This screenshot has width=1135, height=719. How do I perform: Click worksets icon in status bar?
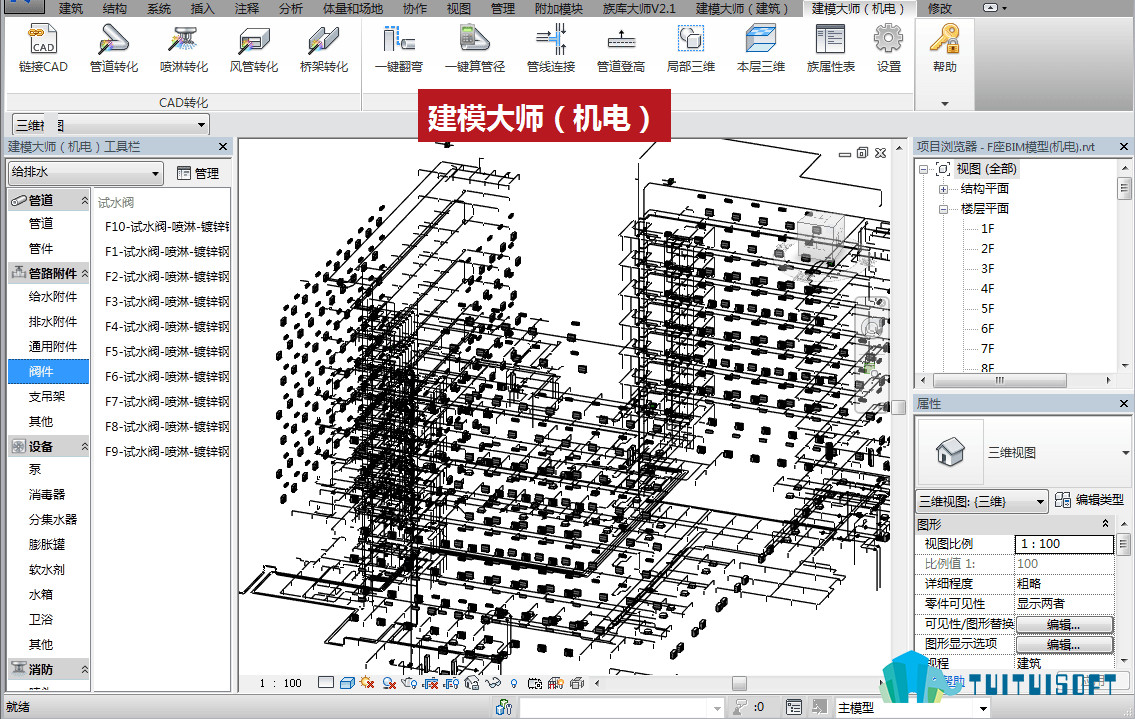click(x=504, y=707)
